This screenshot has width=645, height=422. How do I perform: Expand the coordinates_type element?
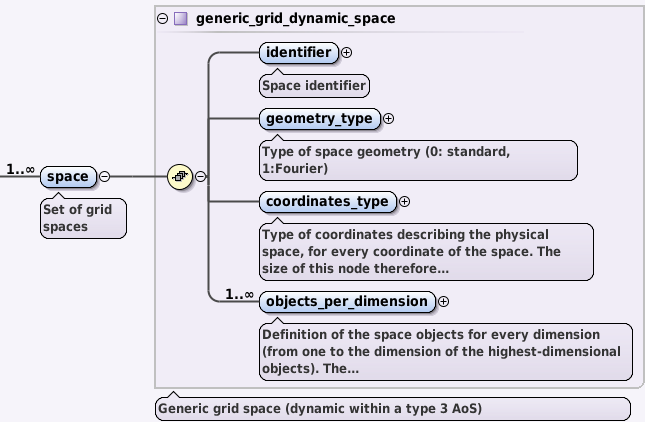point(405,201)
